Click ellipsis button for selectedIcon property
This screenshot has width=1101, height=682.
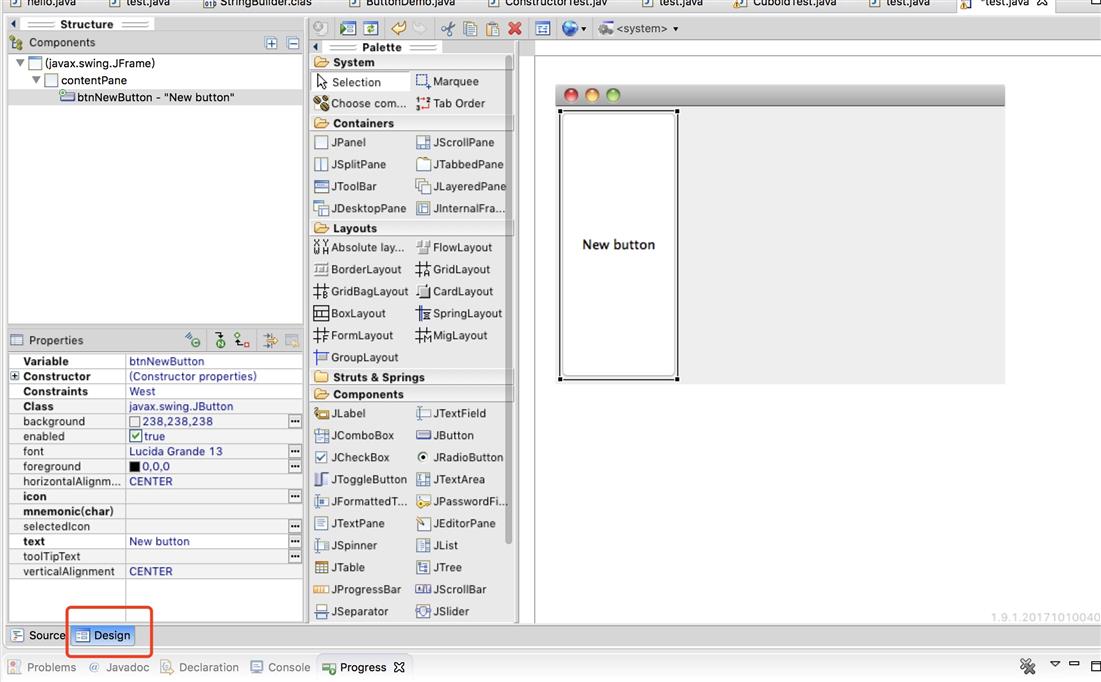click(x=295, y=526)
